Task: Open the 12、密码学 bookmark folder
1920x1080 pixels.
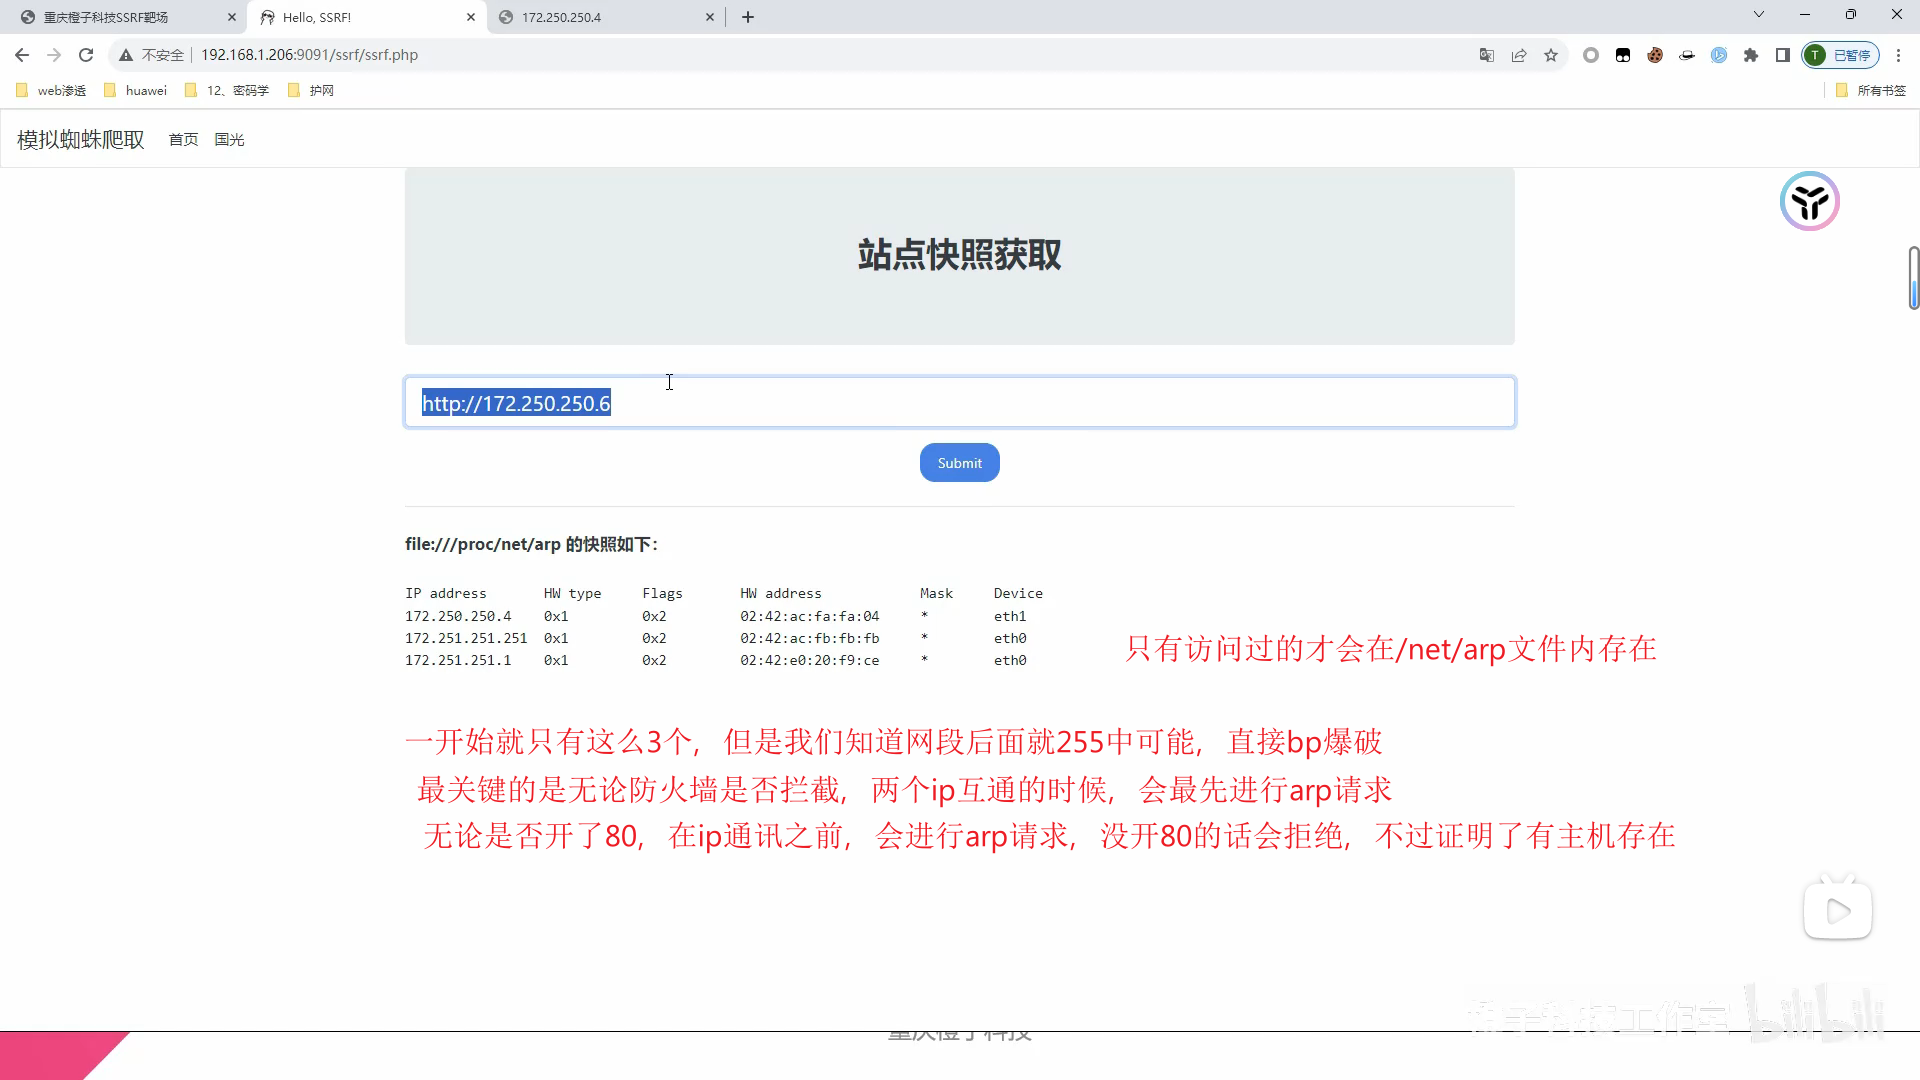Action: pyautogui.click(x=227, y=90)
